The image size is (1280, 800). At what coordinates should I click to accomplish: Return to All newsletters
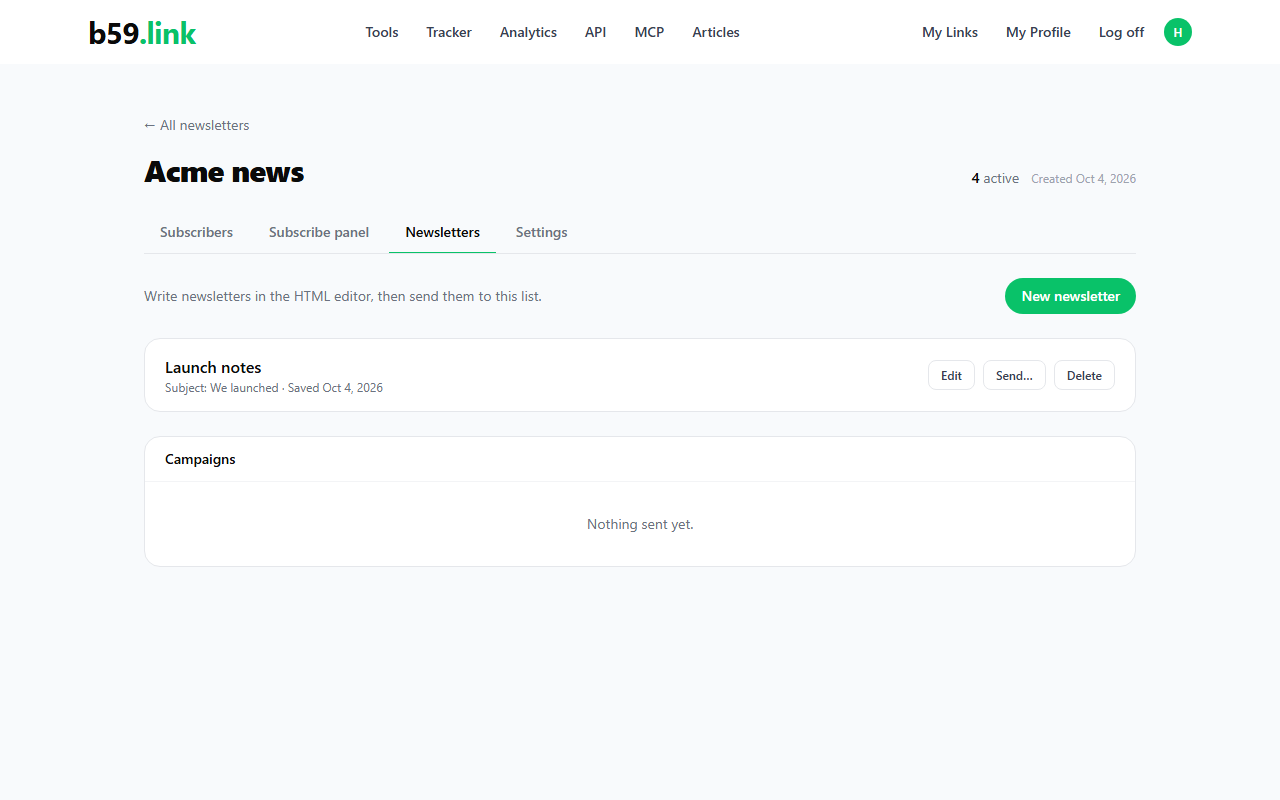197,125
